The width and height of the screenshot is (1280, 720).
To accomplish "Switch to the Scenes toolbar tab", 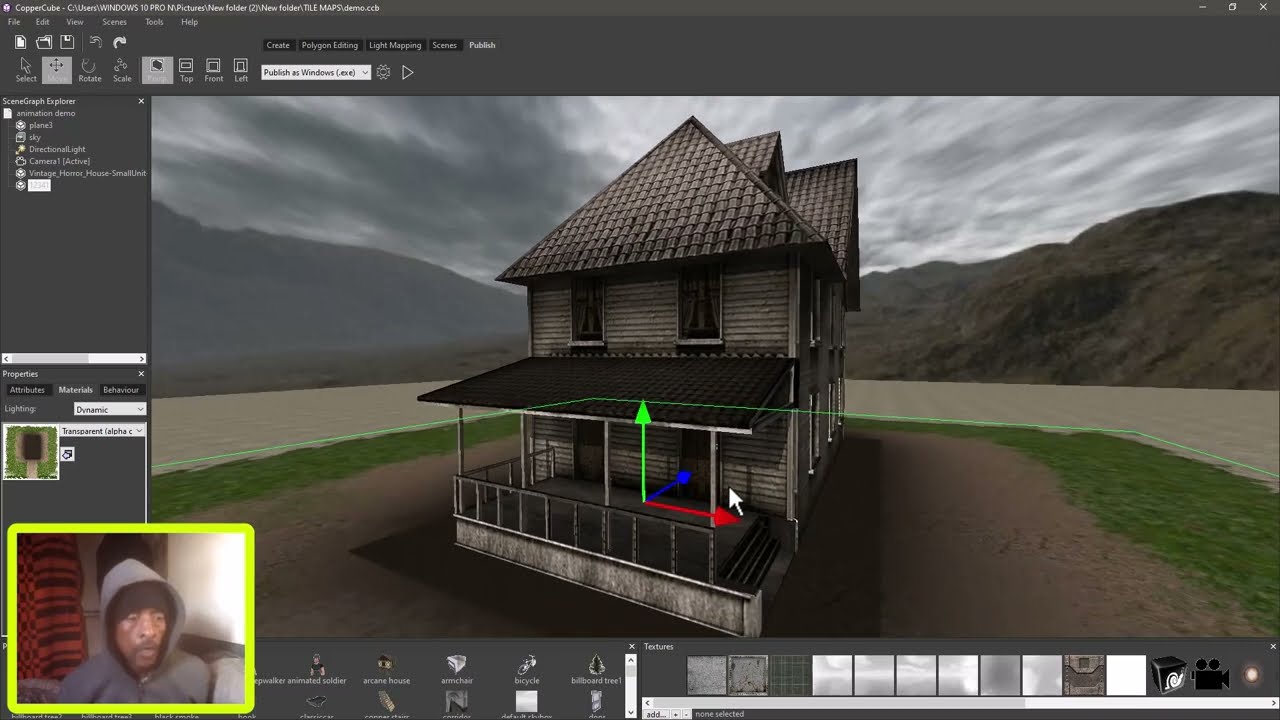I will coord(444,45).
